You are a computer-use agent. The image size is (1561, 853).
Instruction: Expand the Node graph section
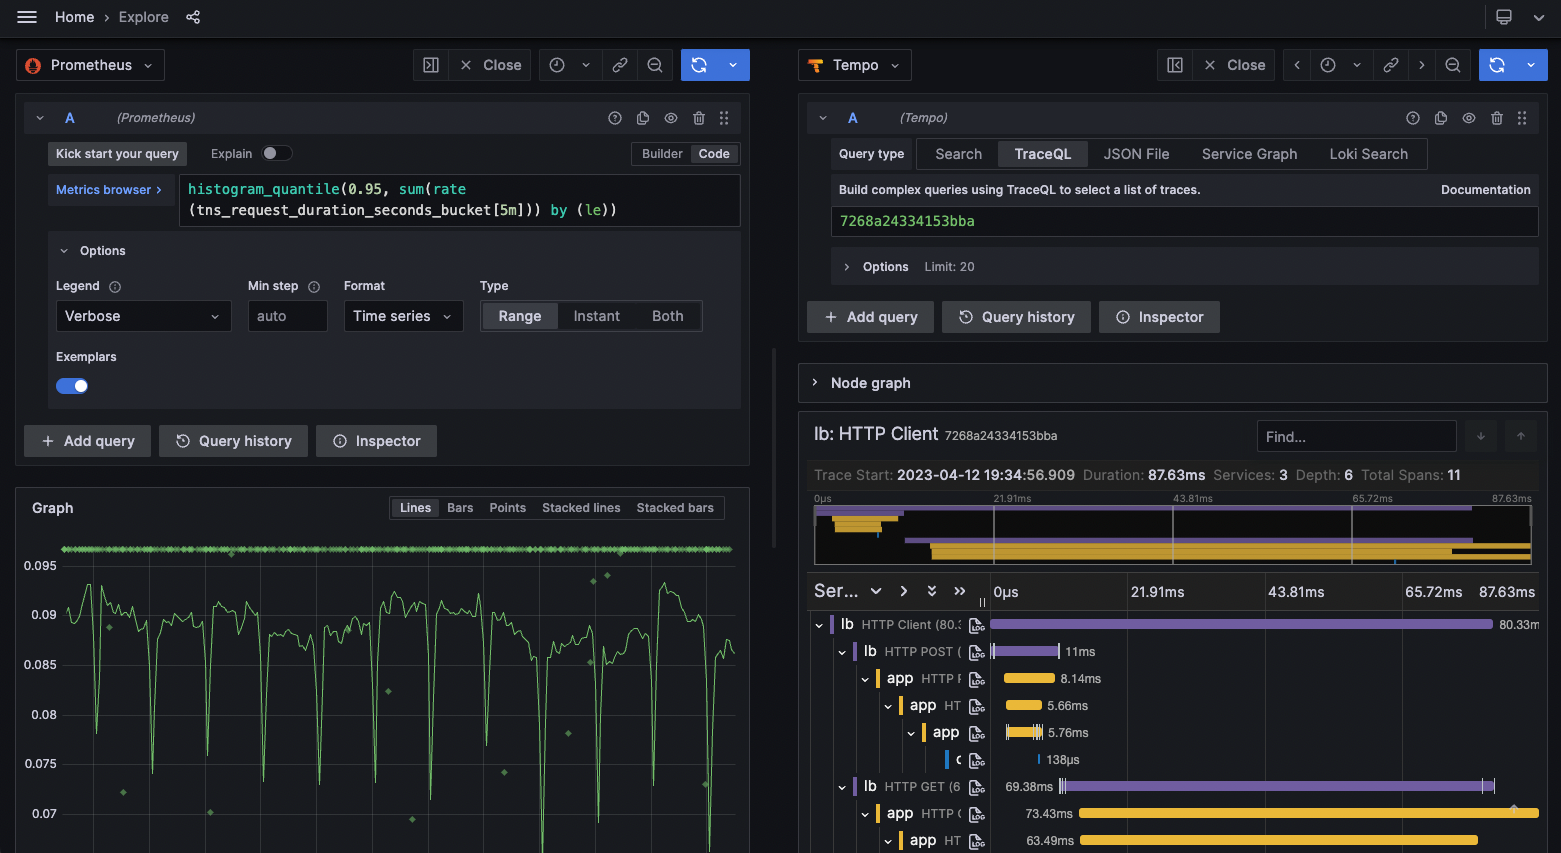[x=870, y=383]
